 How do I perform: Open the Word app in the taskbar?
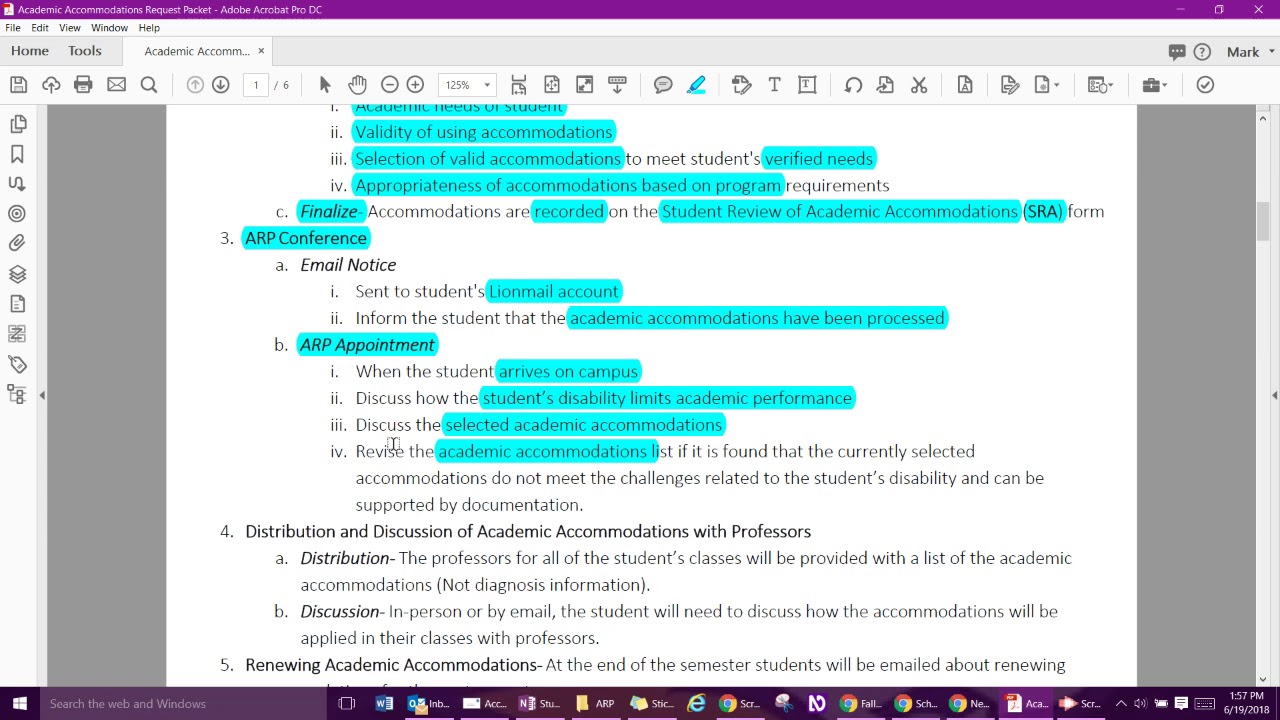coord(384,704)
